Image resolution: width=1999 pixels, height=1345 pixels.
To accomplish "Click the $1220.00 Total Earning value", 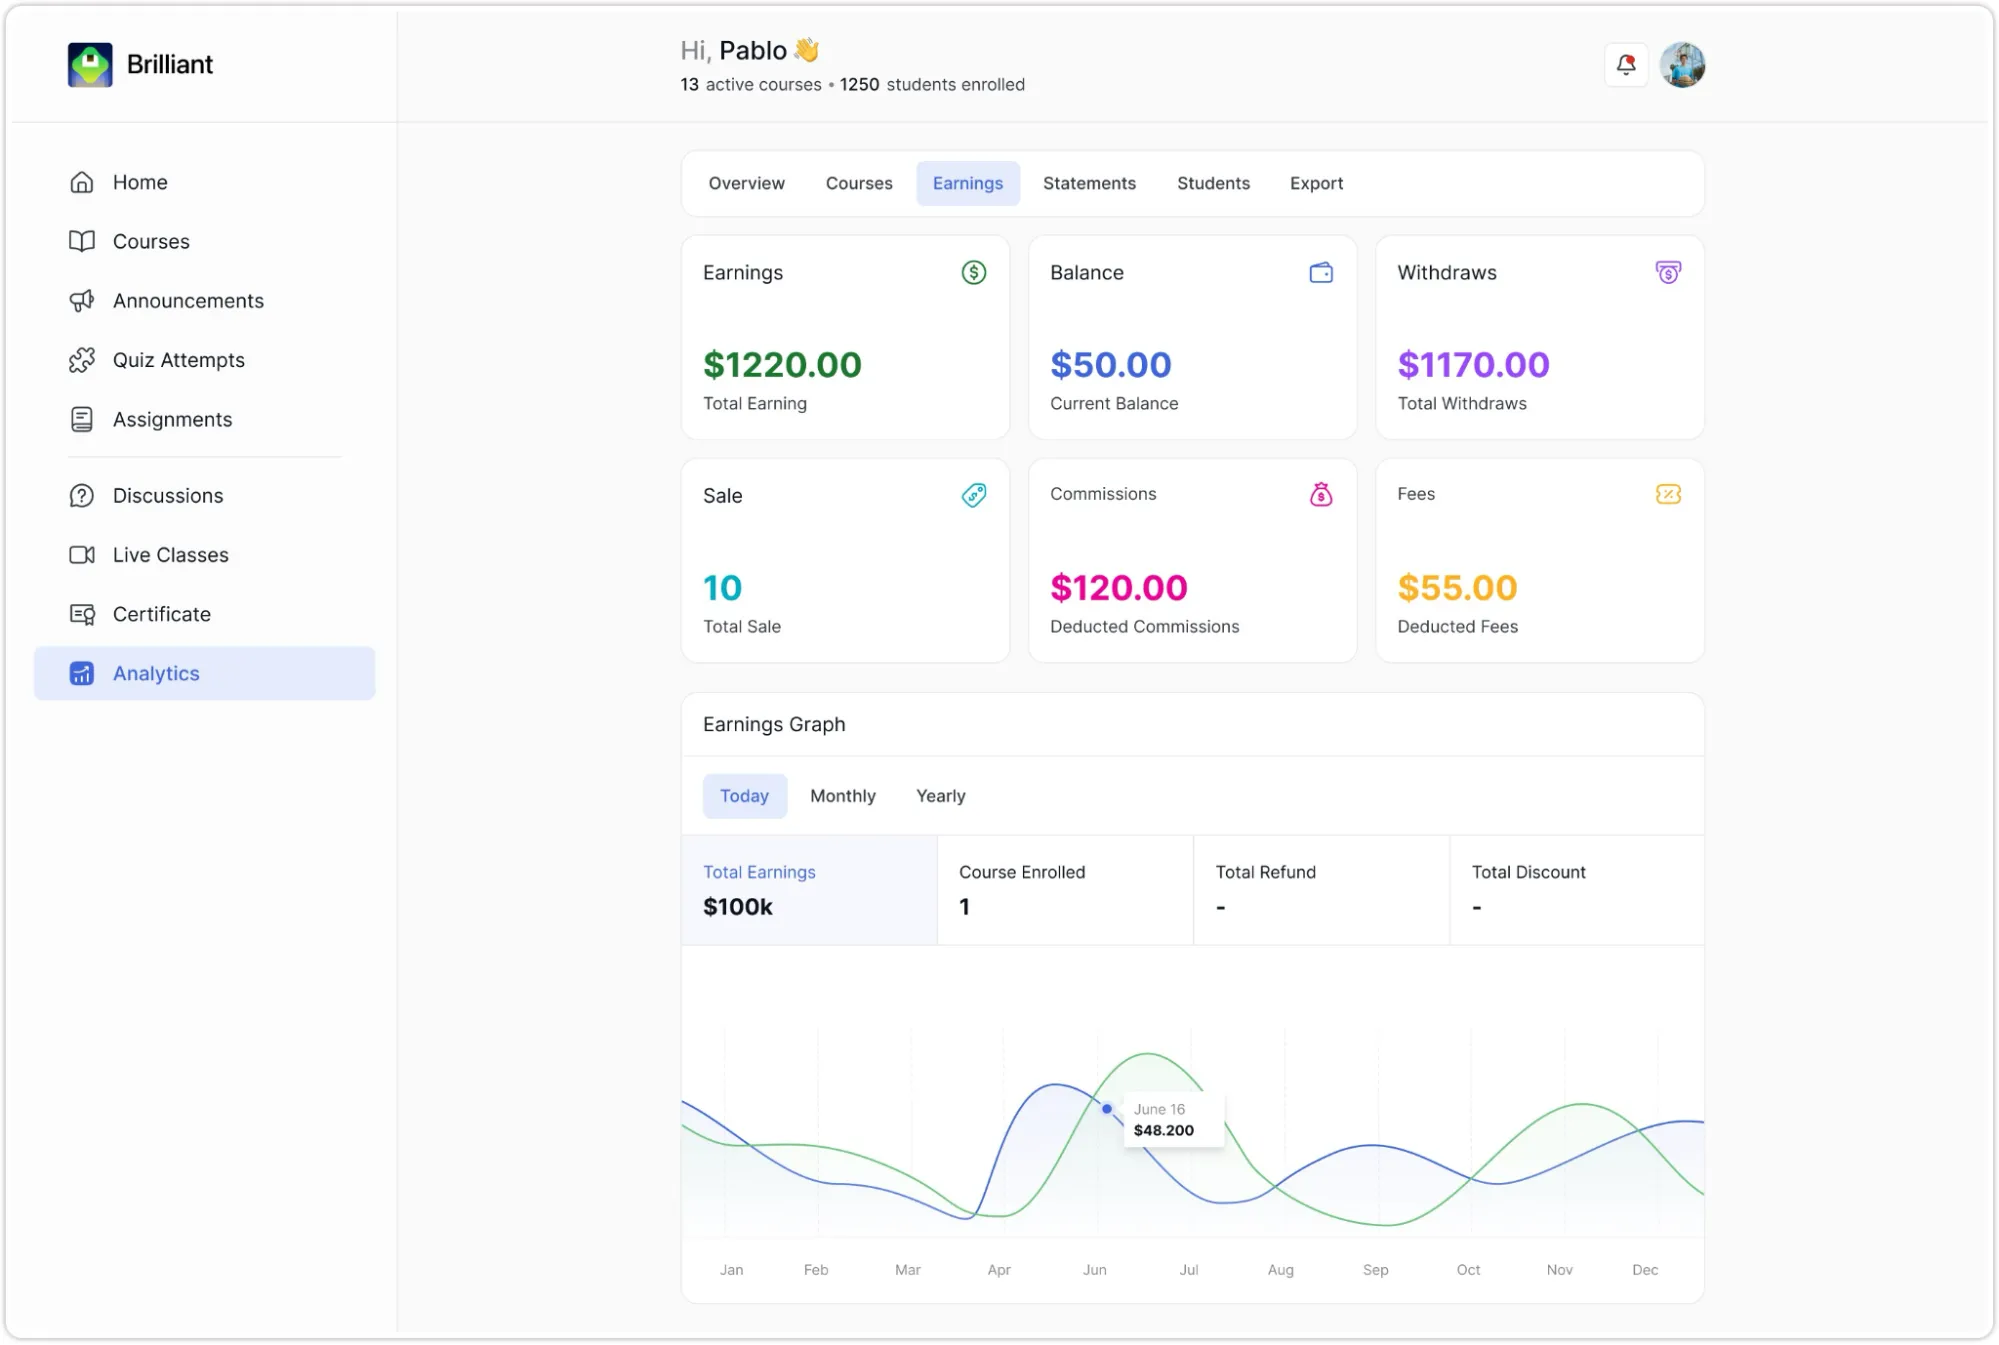I will click(782, 365).
